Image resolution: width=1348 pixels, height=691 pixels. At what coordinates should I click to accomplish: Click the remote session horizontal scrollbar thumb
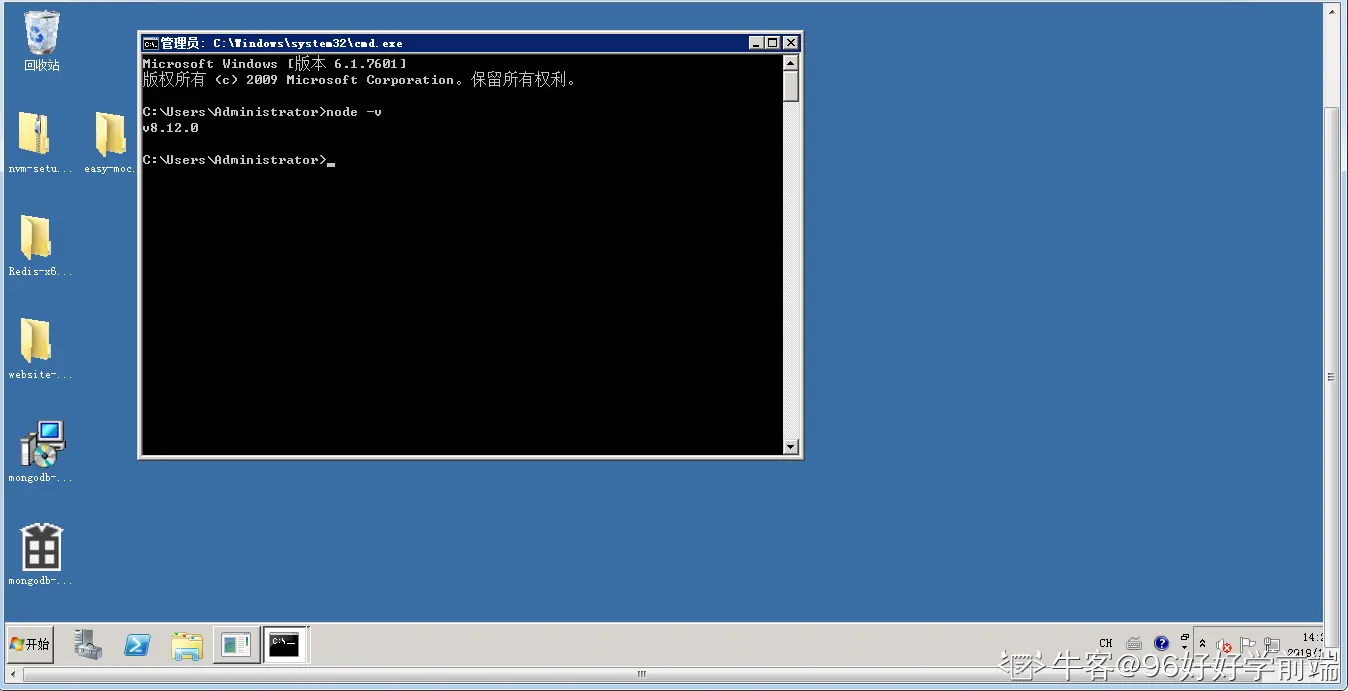(x=640, y=675)
